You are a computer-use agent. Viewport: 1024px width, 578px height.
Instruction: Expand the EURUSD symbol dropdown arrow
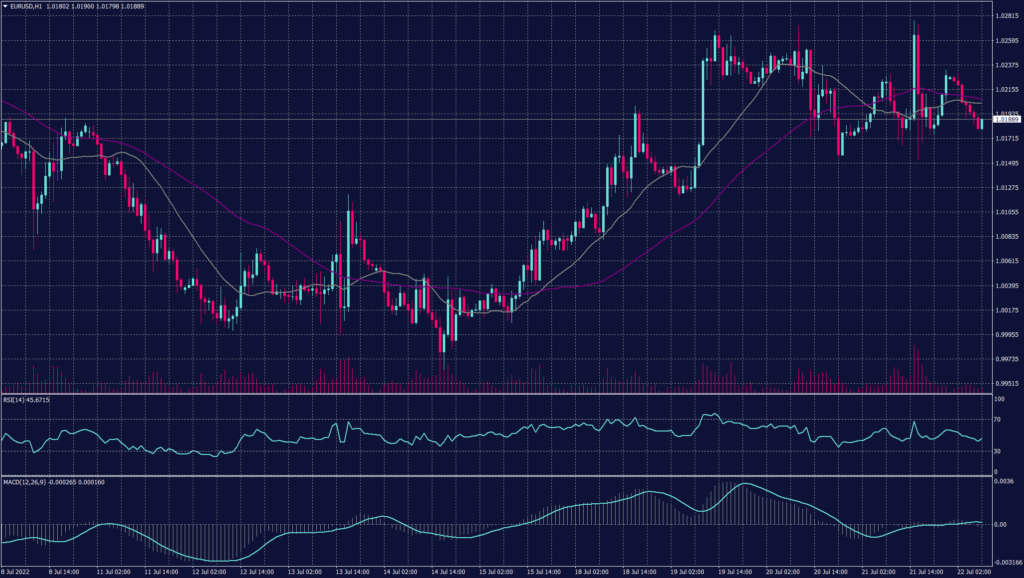coord(7,6)
